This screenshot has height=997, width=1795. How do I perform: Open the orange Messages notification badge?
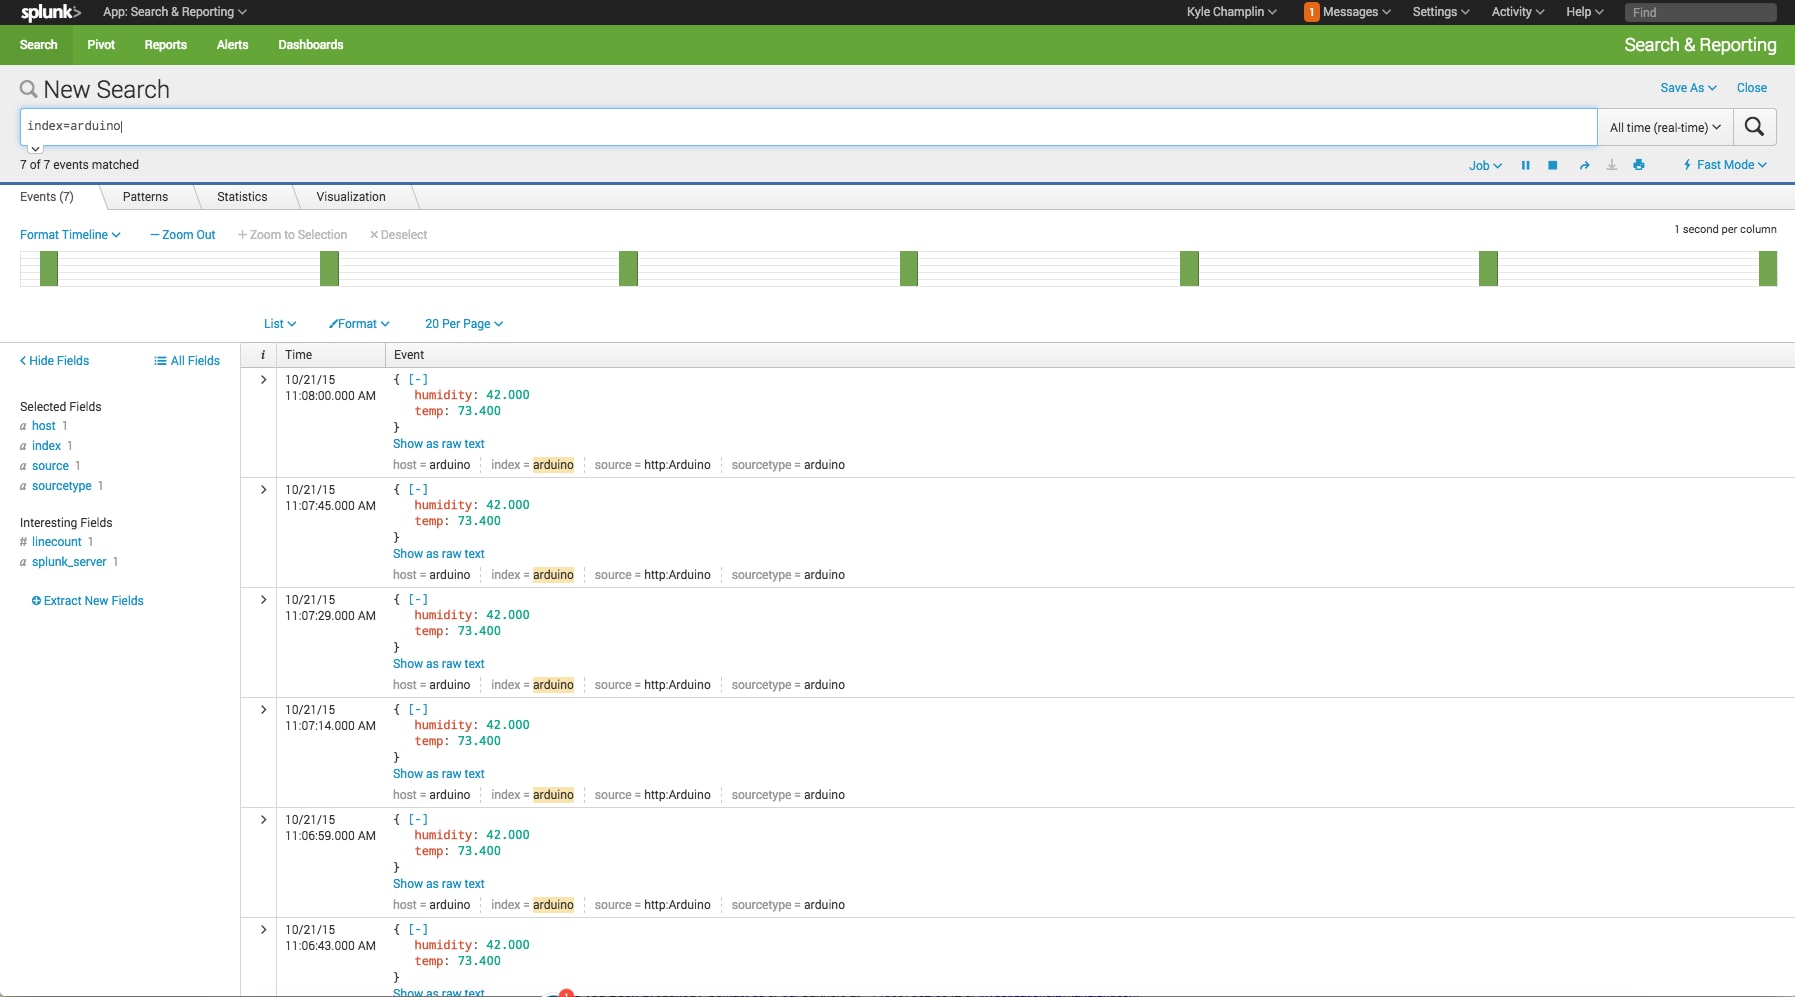coord(1311,12)
